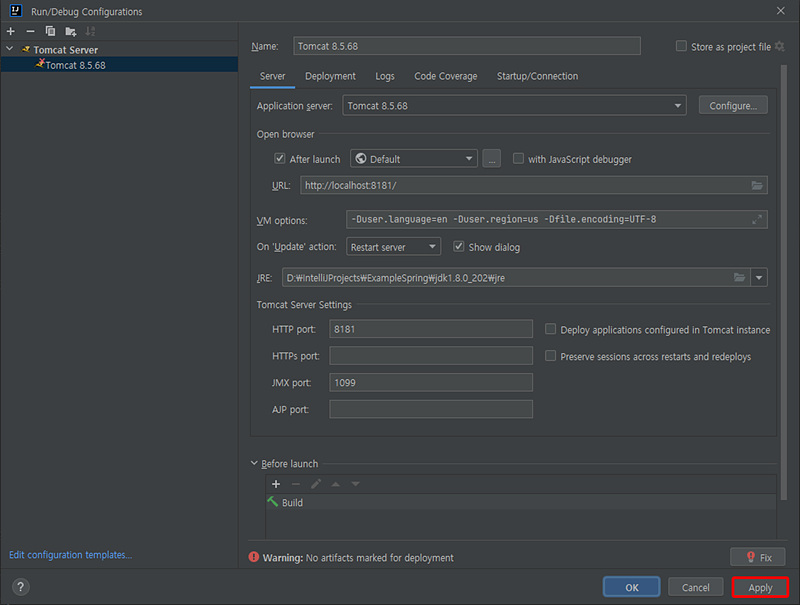Click the JMX port field

pos(431,382)
